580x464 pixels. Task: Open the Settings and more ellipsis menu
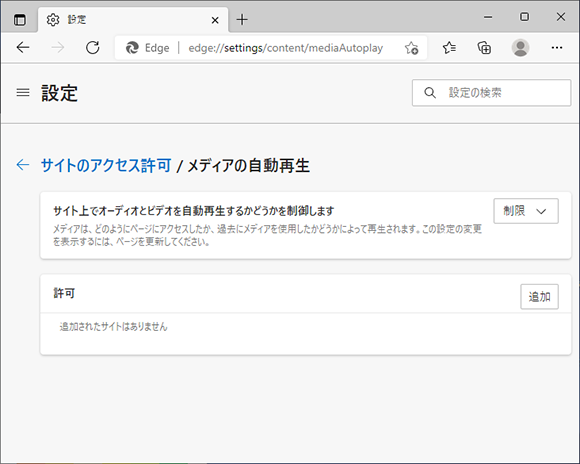(557, 47)
